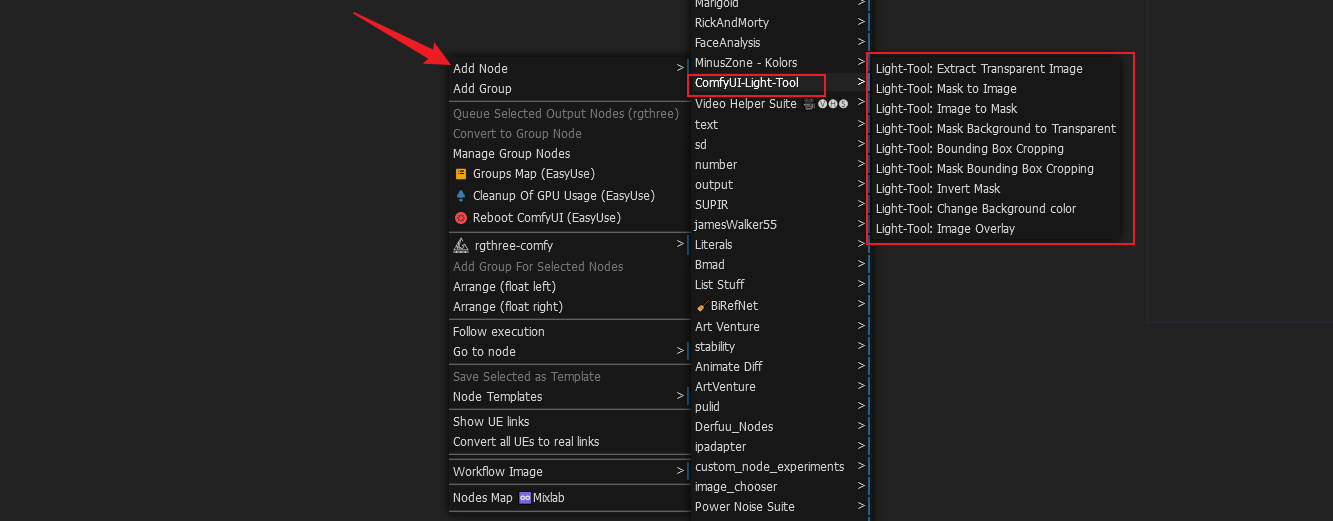Open the ArtVenture category
This screenshot has width=1333, height=521.
779,387
